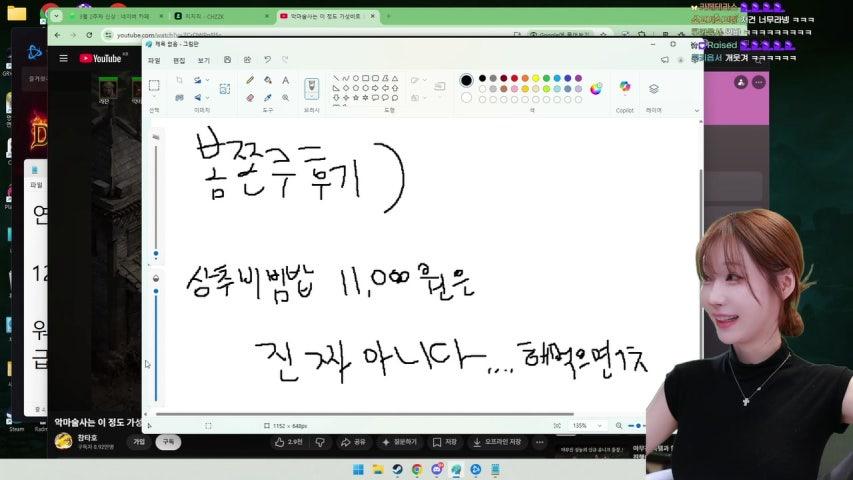Click the YouTube ask (질문하기) button
853x480 pixels.
pos(399,442)
